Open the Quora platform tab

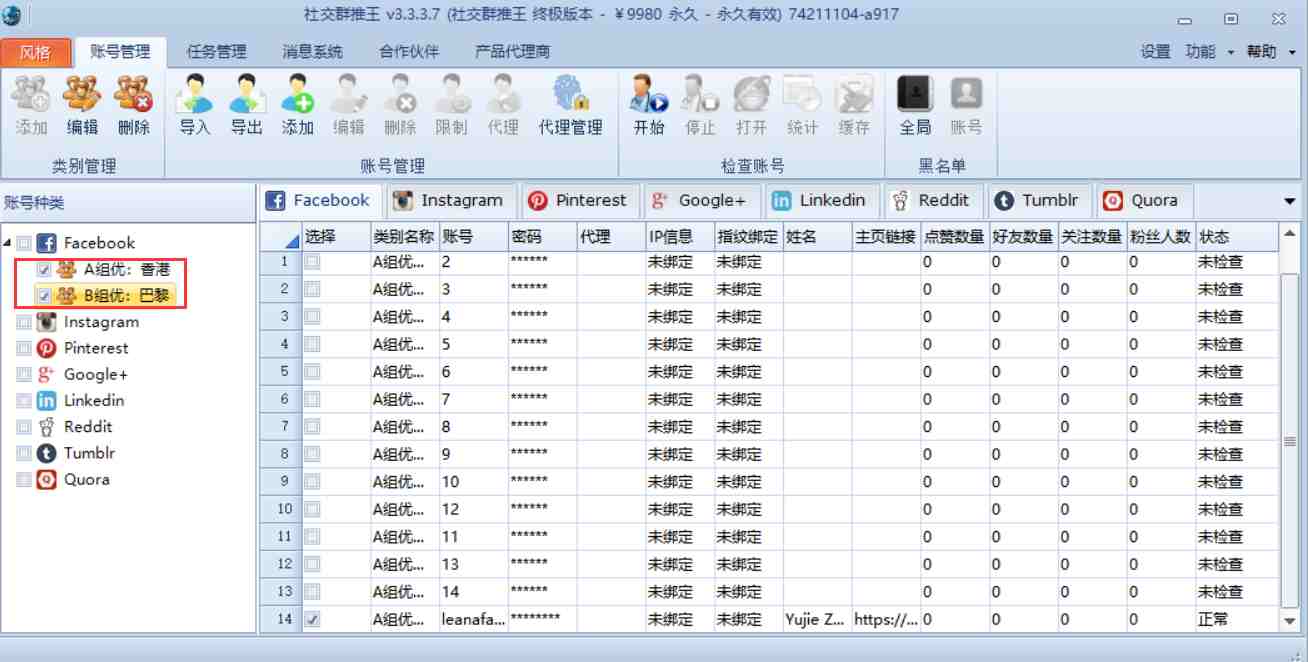(1143, 200)
